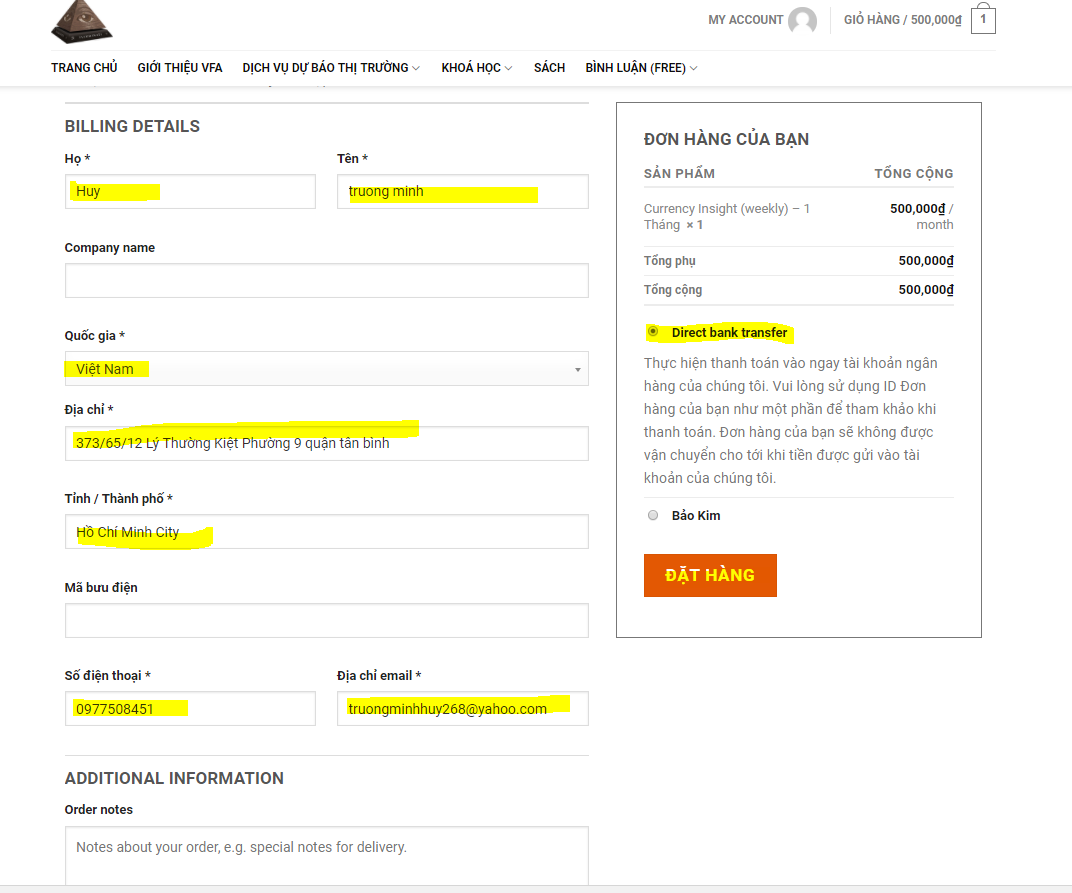Screen dimensions: 1072x893
Task: Focus the Company name field
Action: tap(326, 281)
